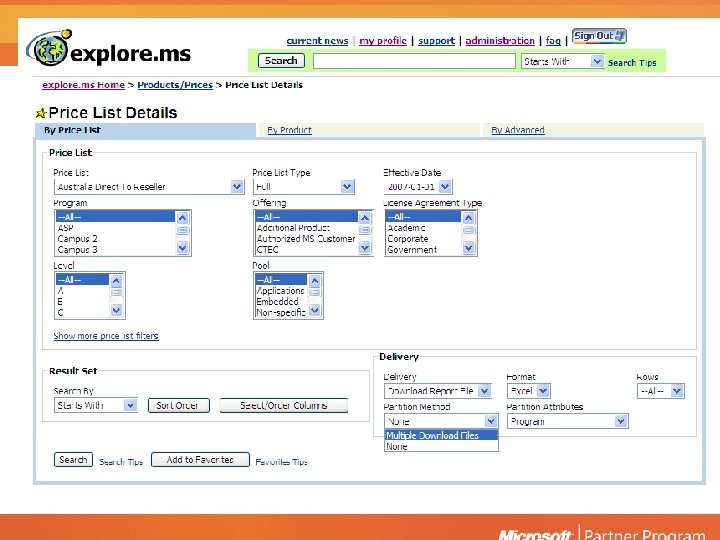Open the Price List Type dropdown
The image size is (720, 540).
coord(304,186)
